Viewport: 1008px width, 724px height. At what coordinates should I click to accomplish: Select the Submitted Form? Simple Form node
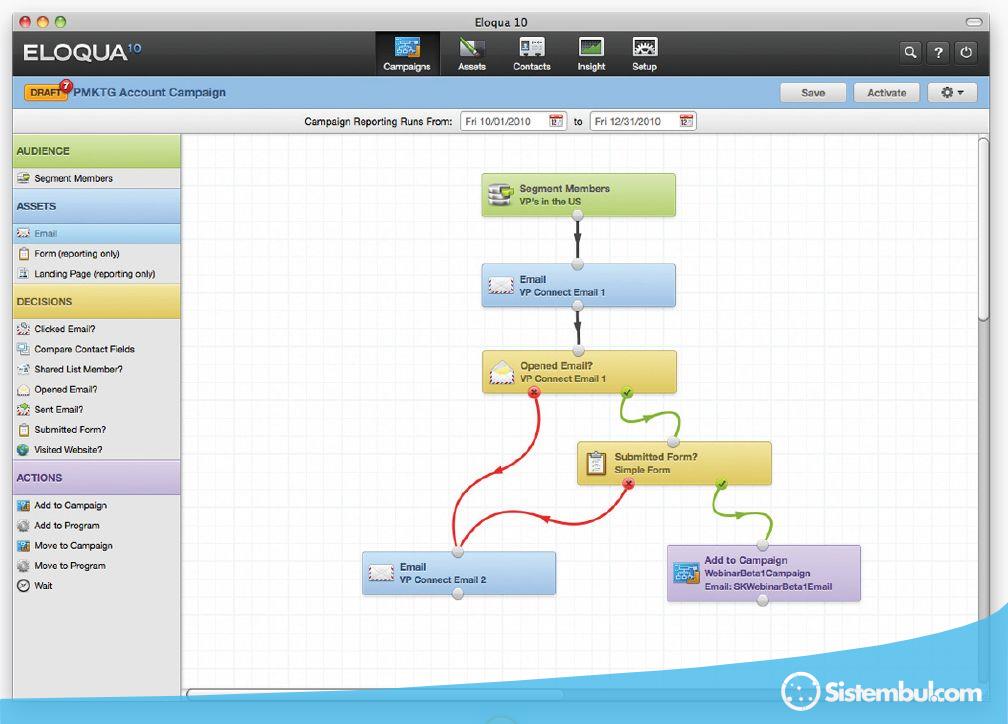[x=674, y=463]
